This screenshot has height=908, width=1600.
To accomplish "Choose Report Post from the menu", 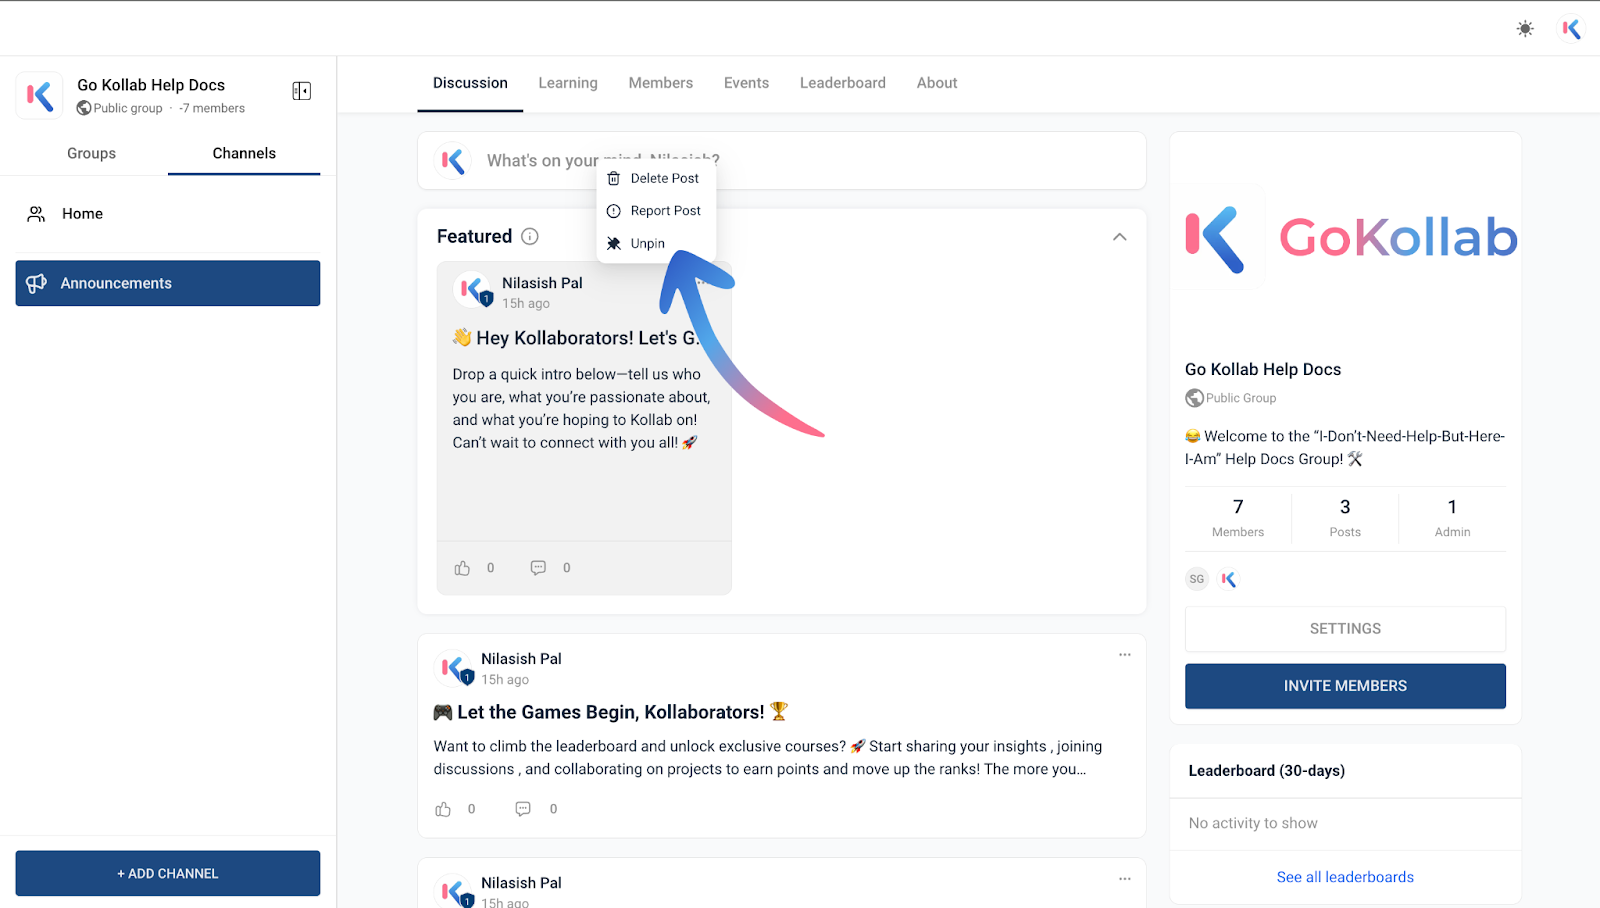I will pyautogui.click(x=656, y=211).
